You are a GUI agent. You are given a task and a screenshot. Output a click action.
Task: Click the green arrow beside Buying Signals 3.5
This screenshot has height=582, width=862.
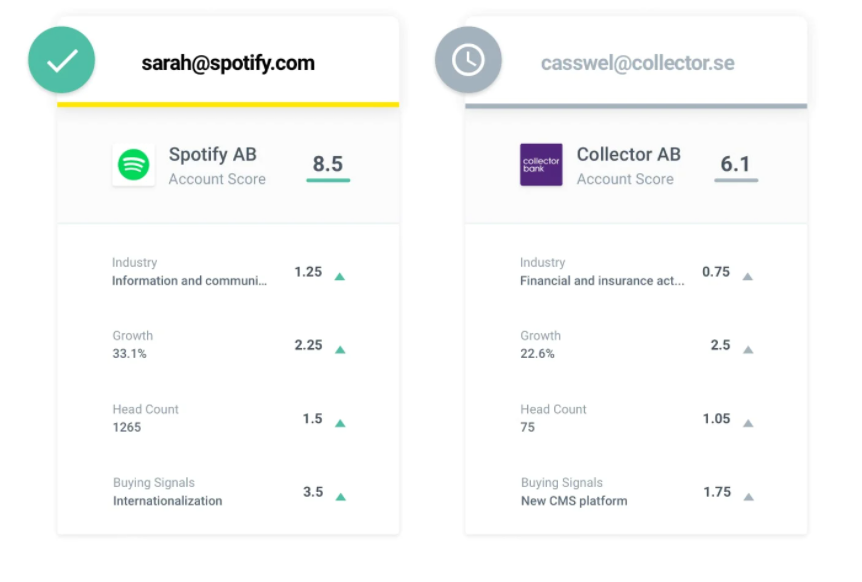tap(341, 497)
